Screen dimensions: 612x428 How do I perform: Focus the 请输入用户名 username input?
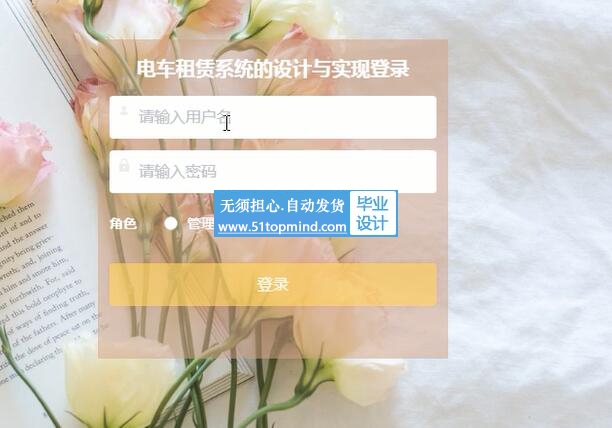(x=273, y=117)
